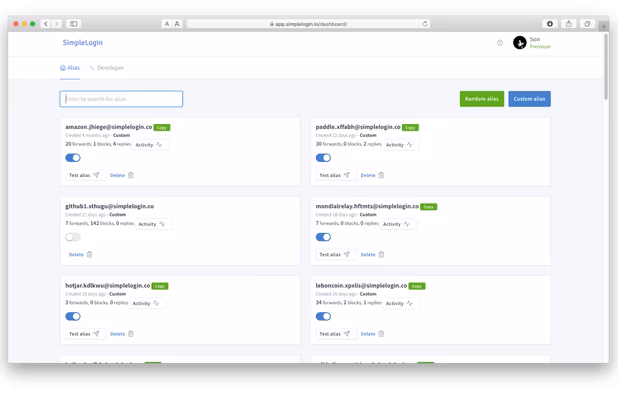This screenshot has width=618, height=394.
Task: Select the github1.sthugu@simplelogin.co address text
Action: tap(110, 206)
